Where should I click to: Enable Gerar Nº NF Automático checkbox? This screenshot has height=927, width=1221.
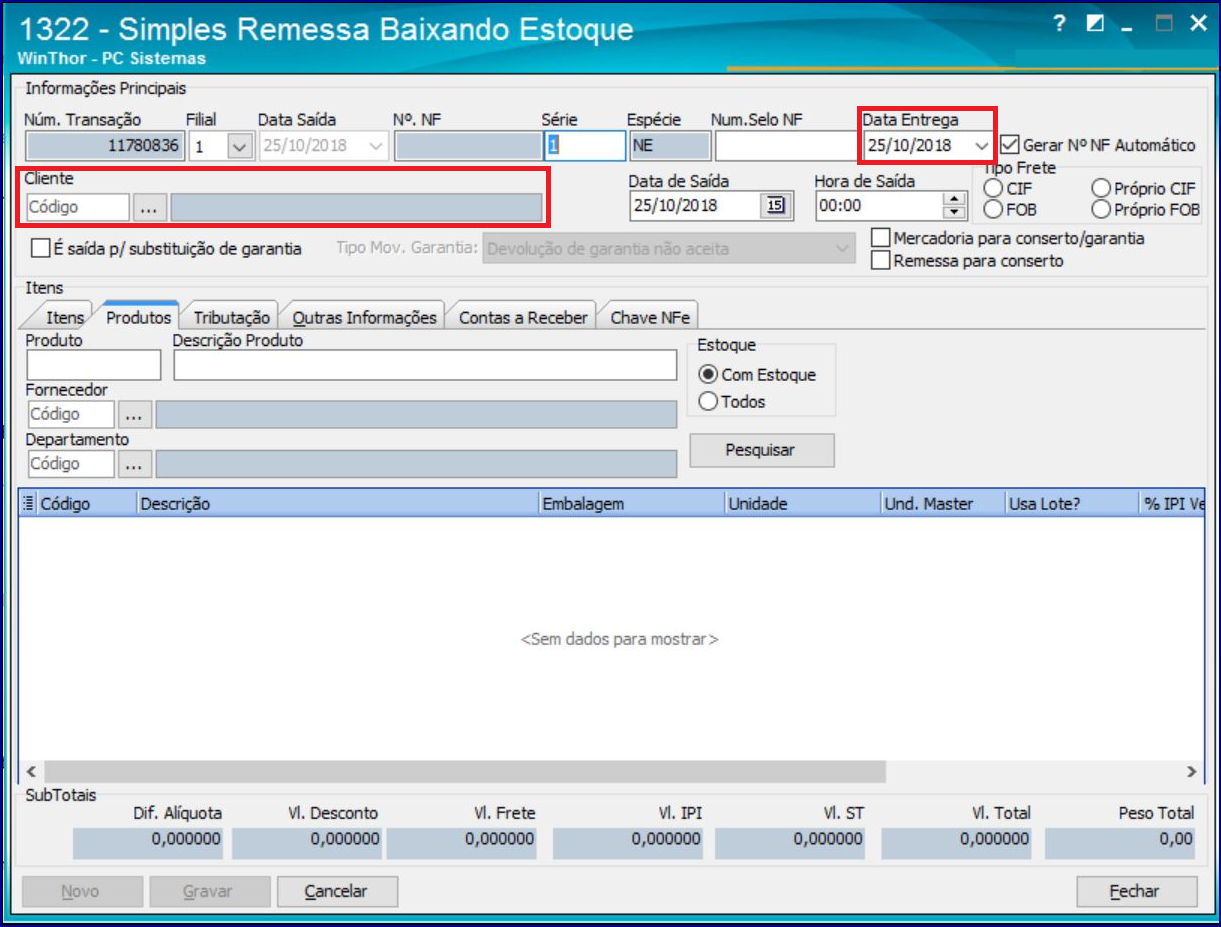click(1009, 145)
